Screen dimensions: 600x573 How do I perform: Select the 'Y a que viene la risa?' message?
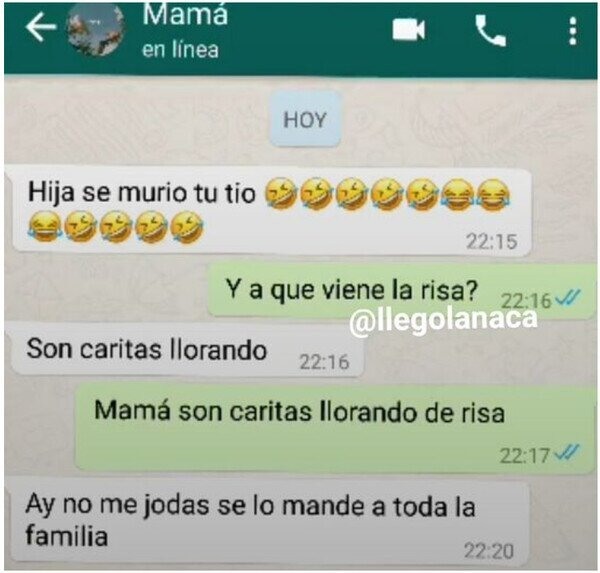click(x=402, y=291)
